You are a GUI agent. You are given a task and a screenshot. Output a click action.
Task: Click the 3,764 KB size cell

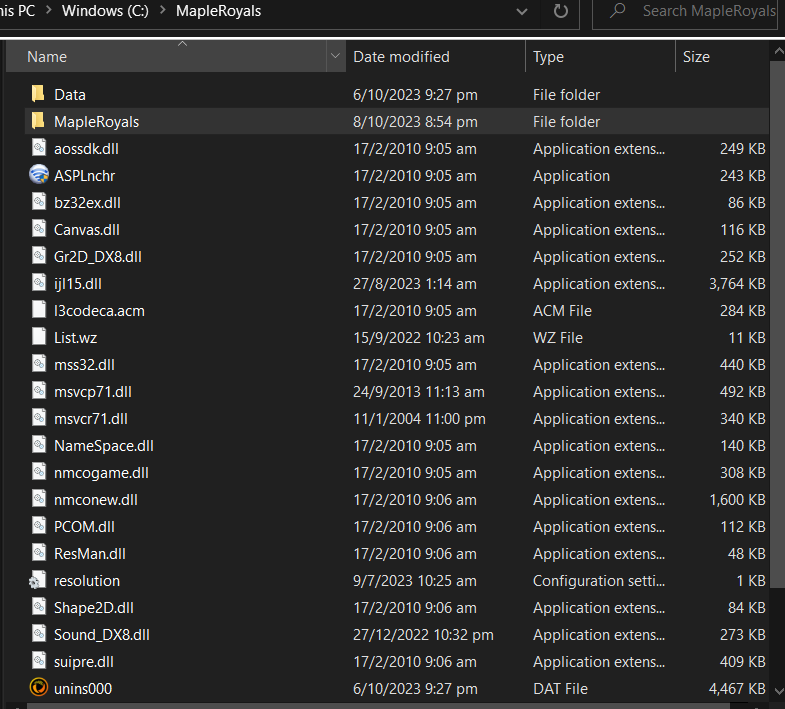pyautogui.click(x=737, y=283)
